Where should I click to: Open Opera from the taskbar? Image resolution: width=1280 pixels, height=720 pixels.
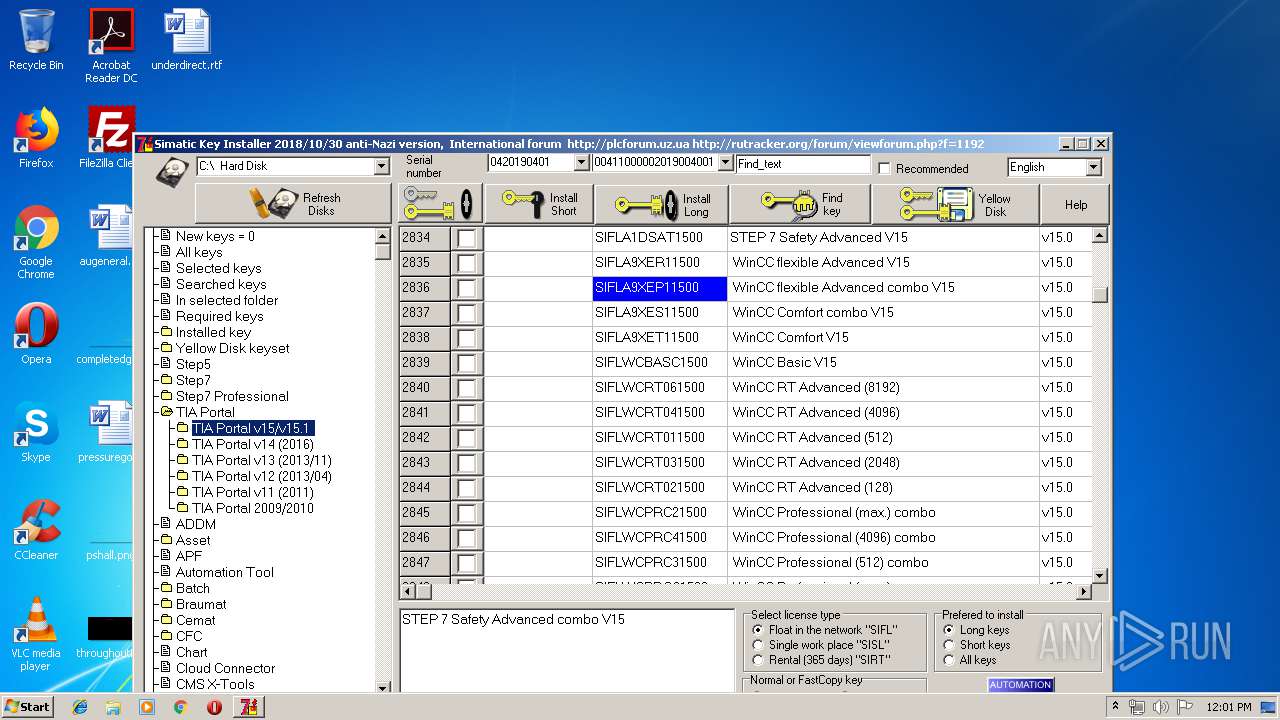(214, 707)
